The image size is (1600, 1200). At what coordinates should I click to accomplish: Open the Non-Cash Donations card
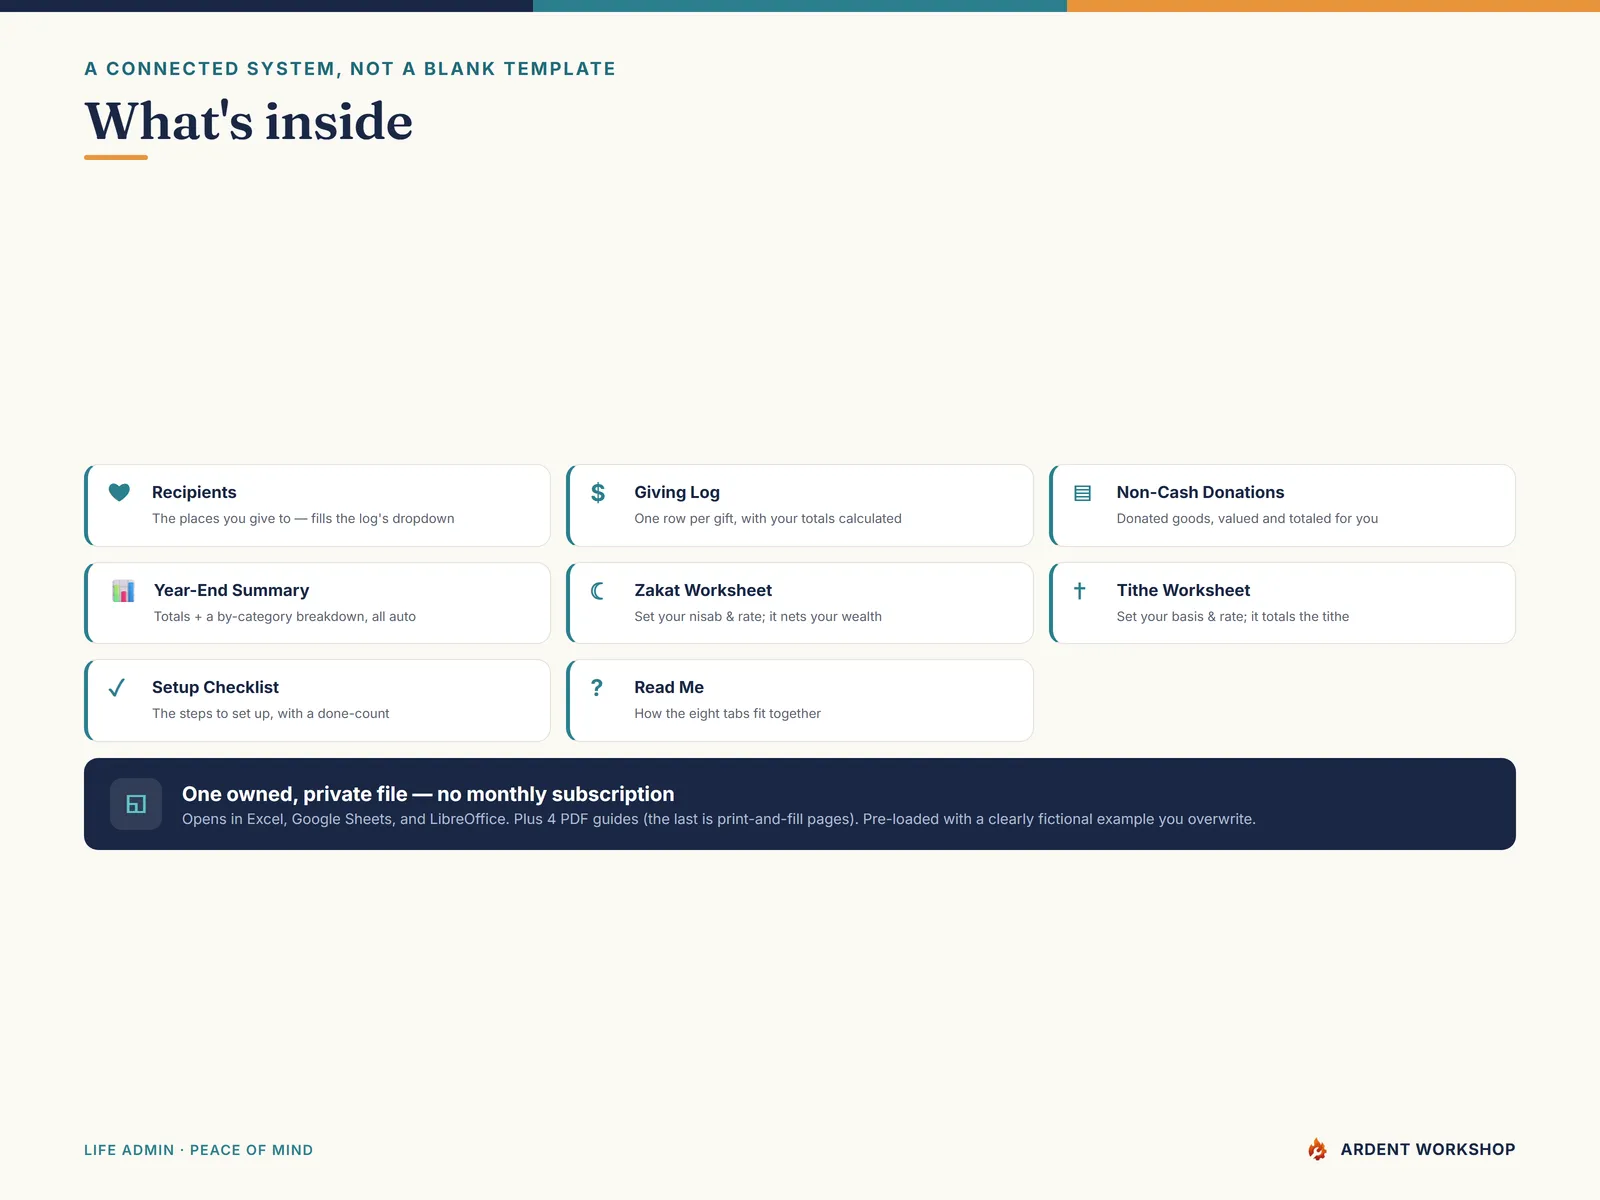1282,505
